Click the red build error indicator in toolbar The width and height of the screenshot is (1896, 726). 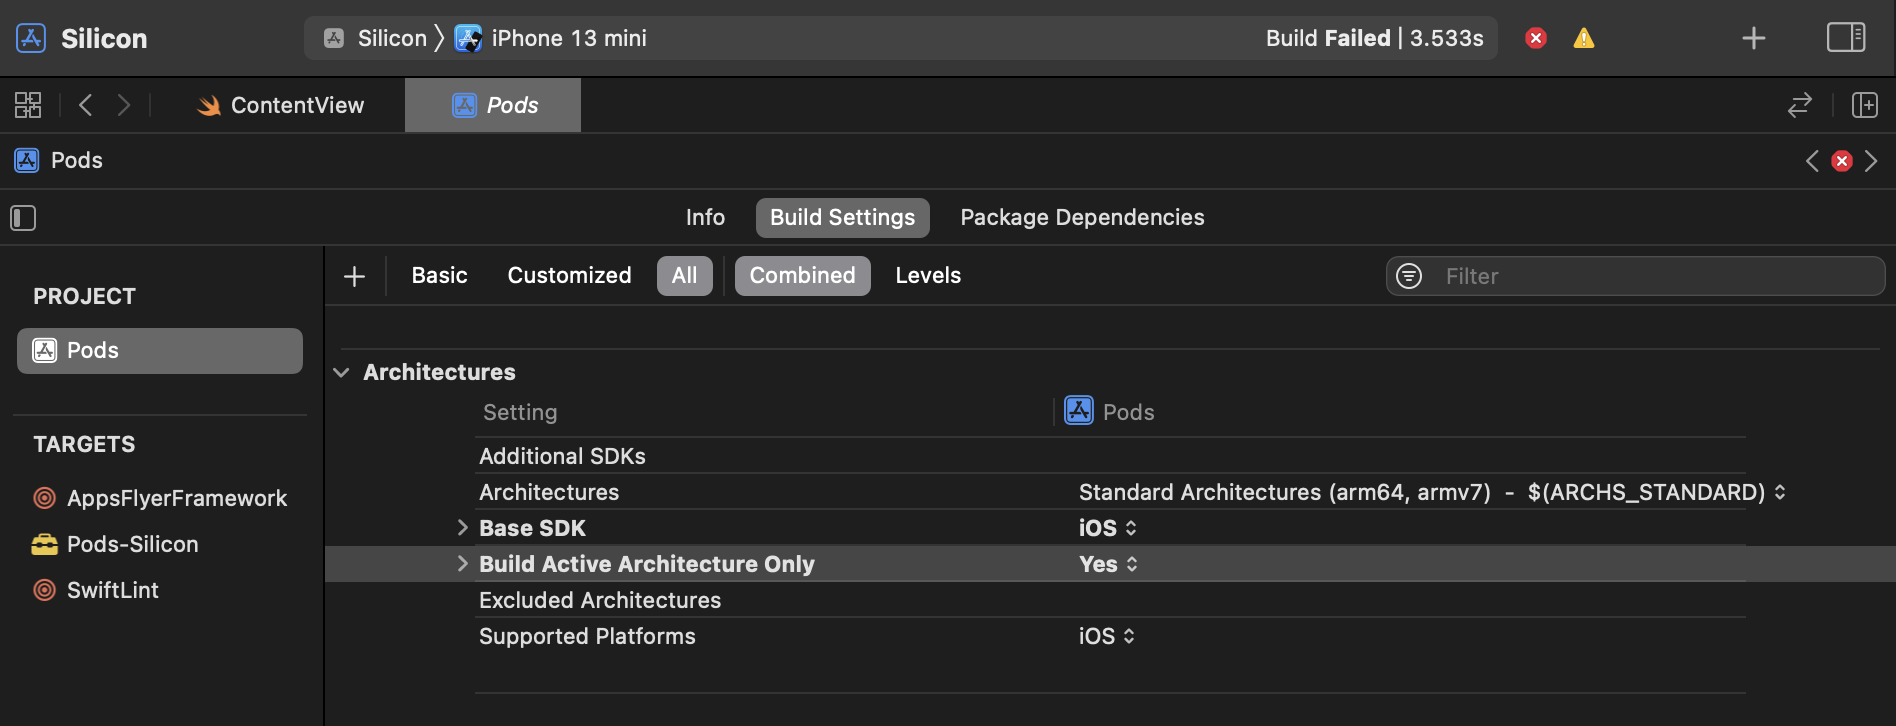(x=1536, y=38)
